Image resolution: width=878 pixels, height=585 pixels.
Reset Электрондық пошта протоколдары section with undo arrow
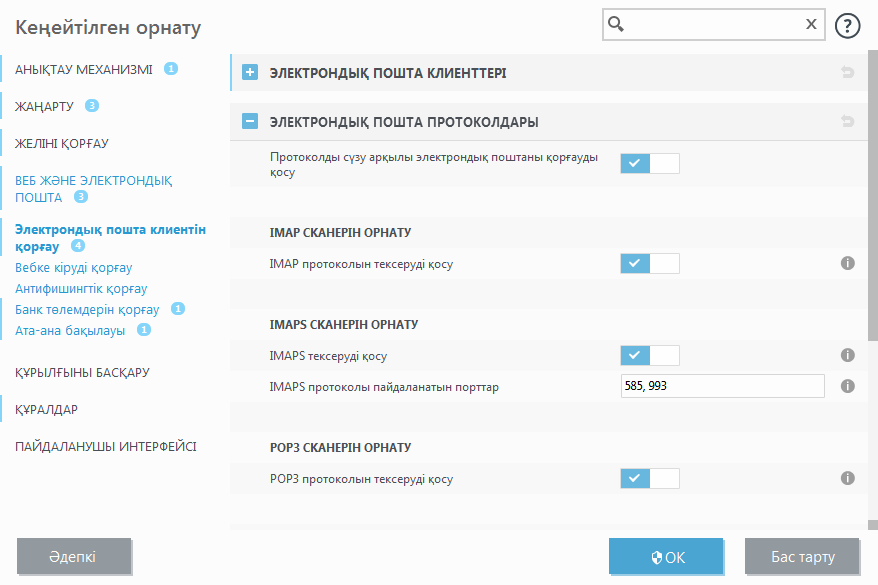pyautogui.click(x=848, y=122)
